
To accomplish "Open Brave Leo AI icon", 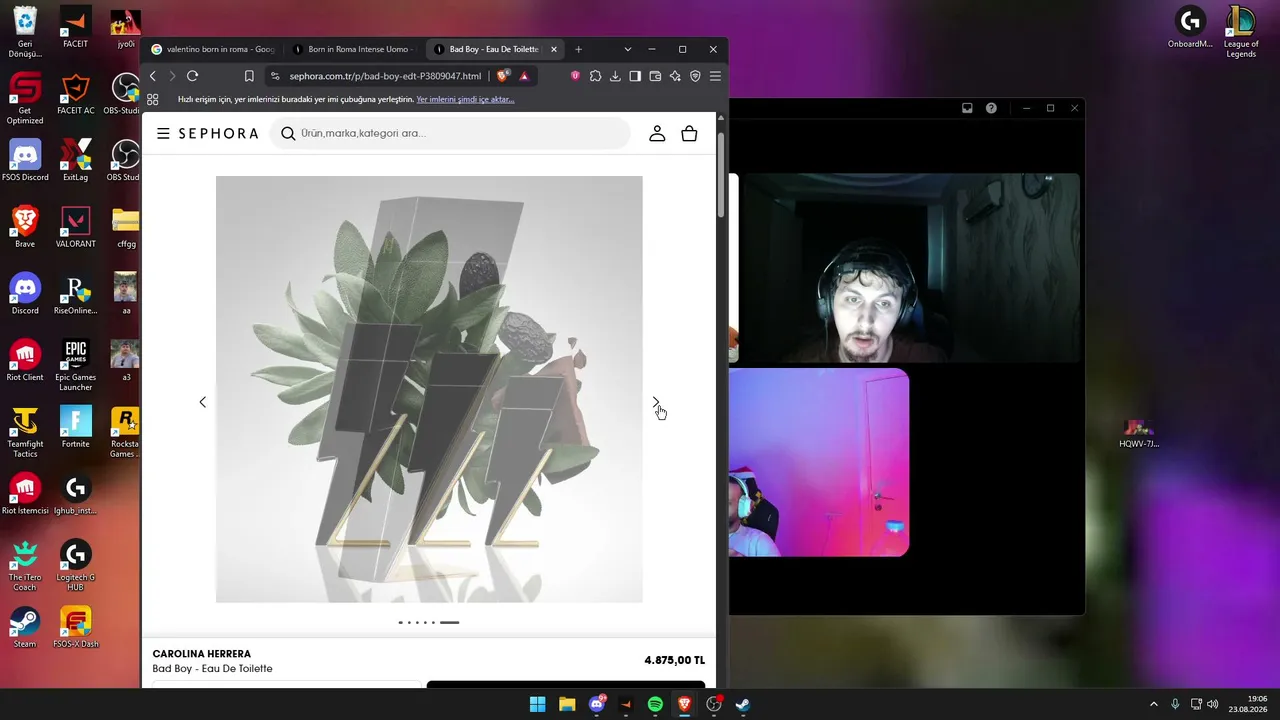I will [675, 76].
